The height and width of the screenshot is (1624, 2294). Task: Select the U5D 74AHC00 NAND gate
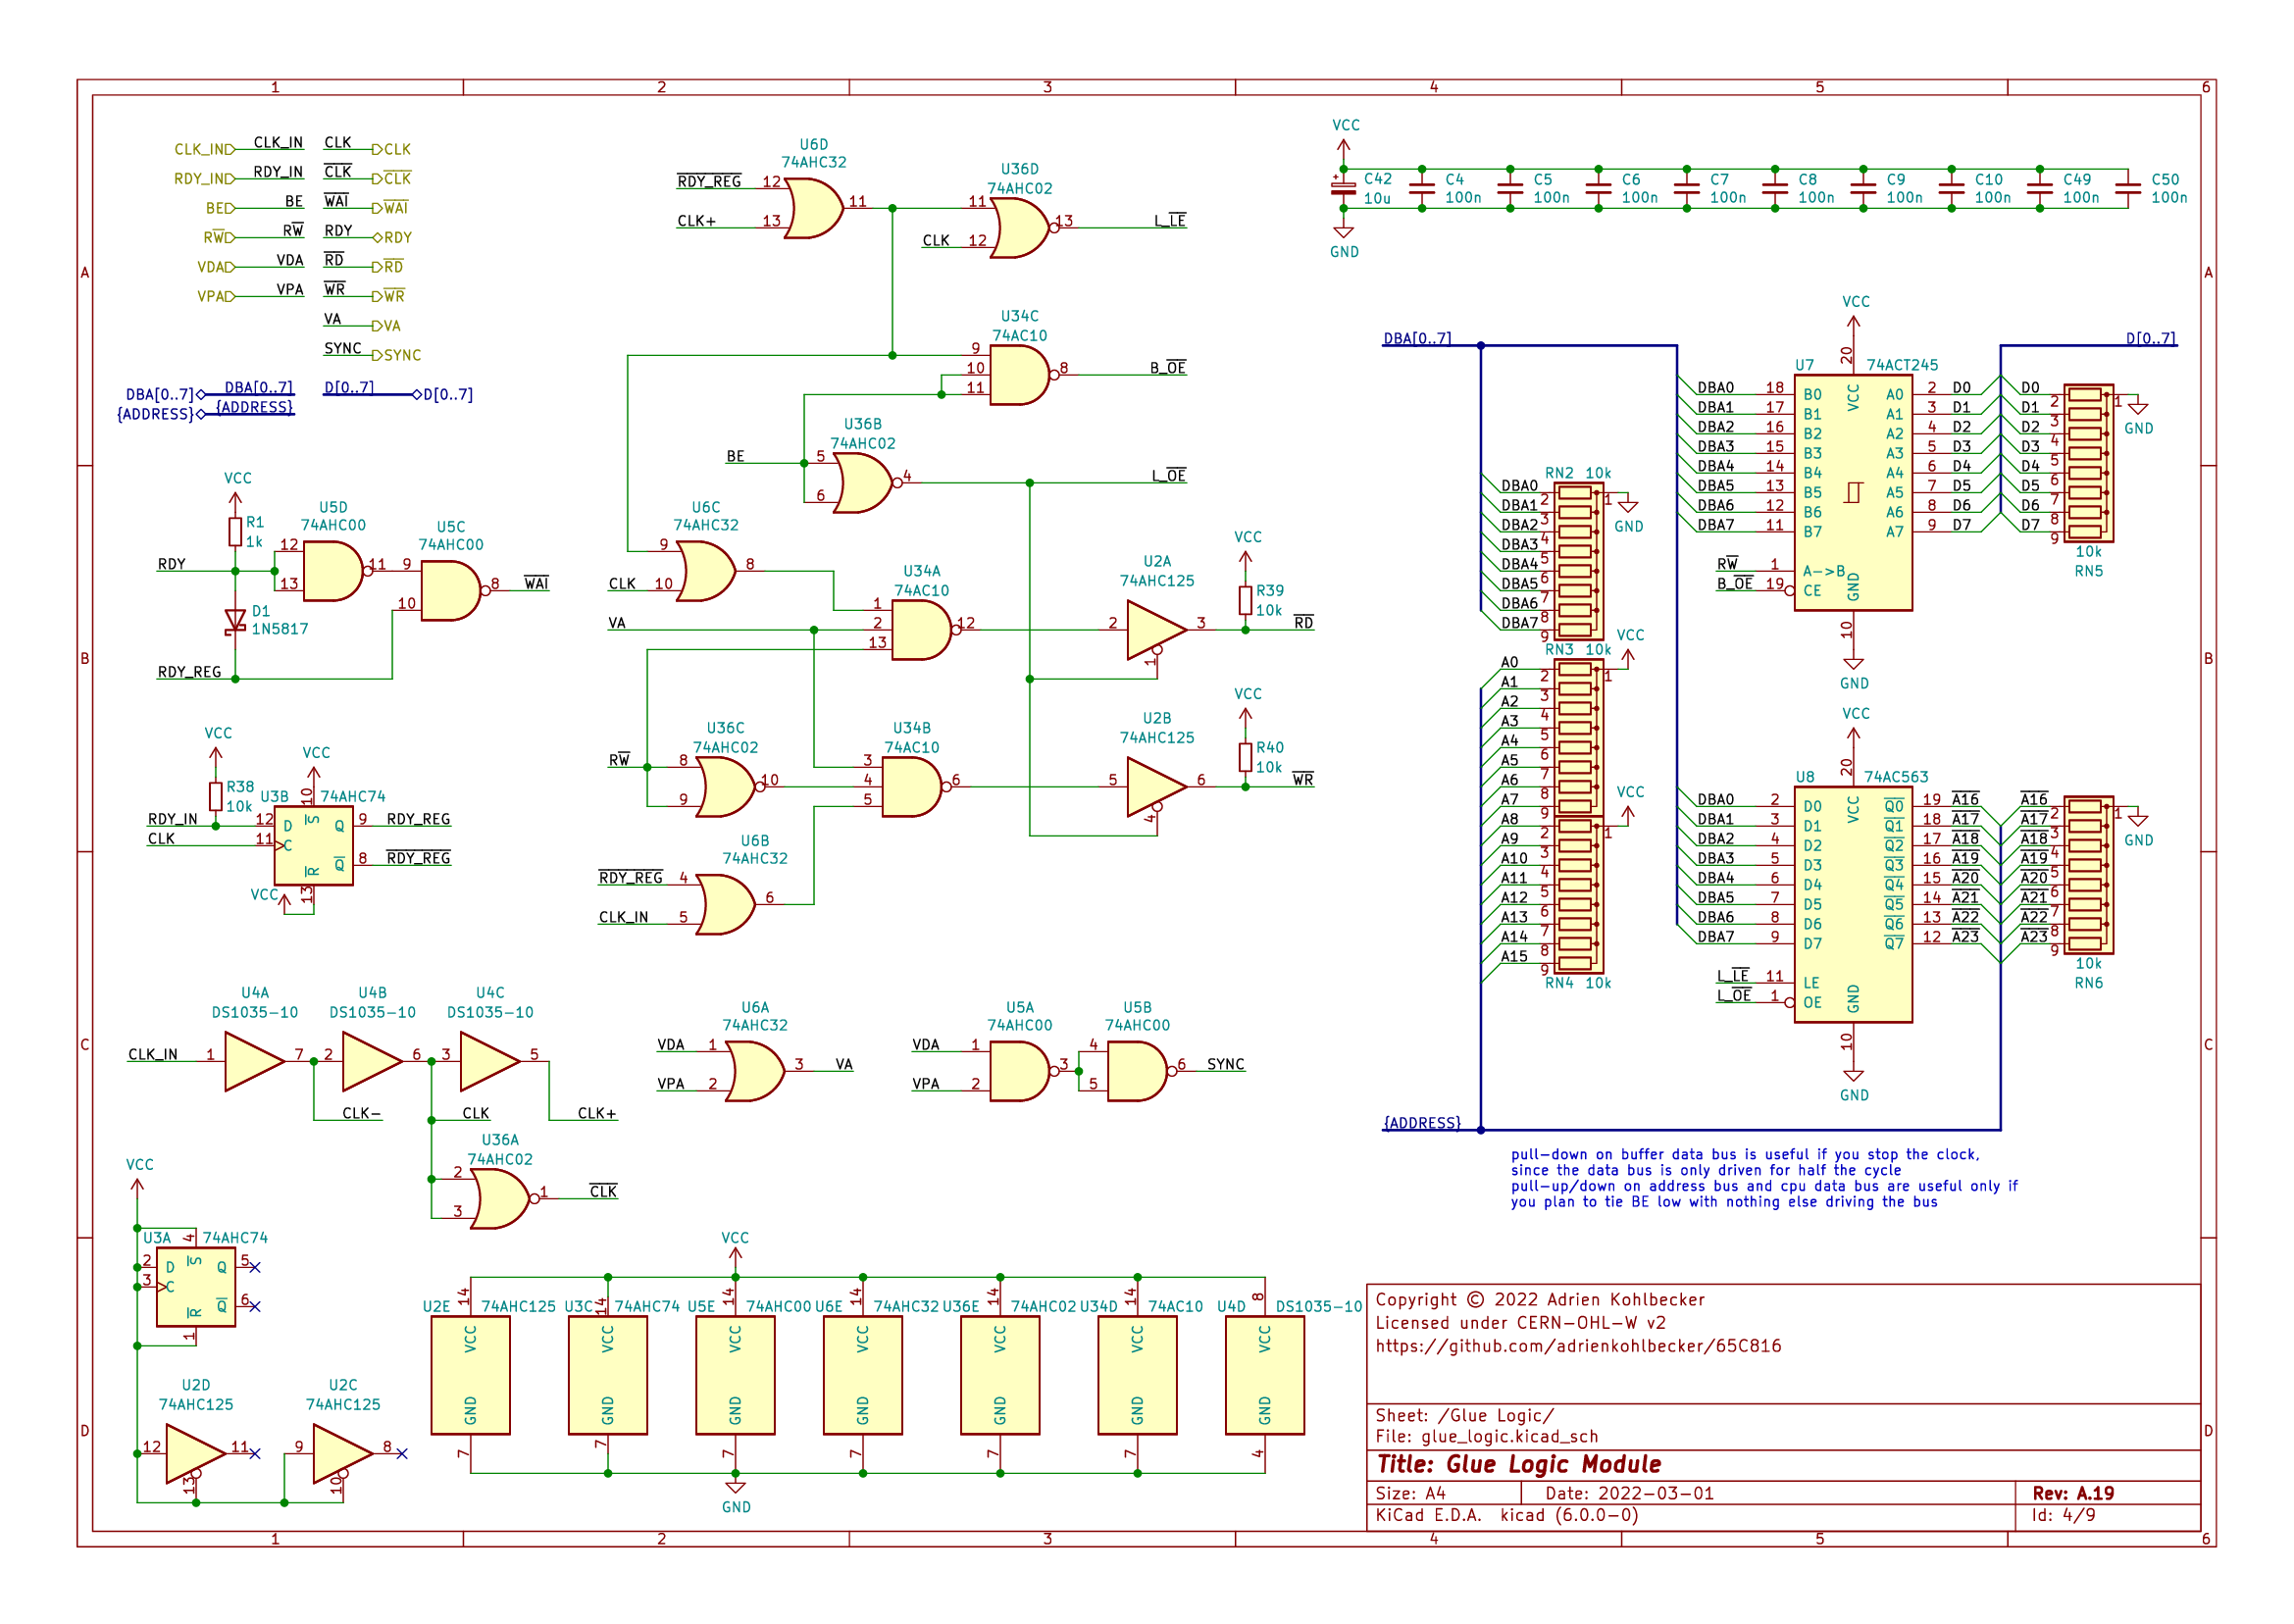[x=336, y=571]
